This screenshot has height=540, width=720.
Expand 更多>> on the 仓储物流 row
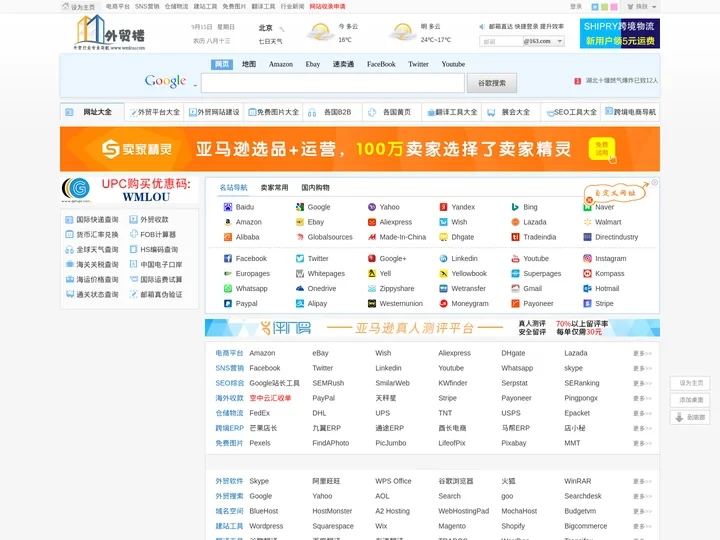coord(642,413)
